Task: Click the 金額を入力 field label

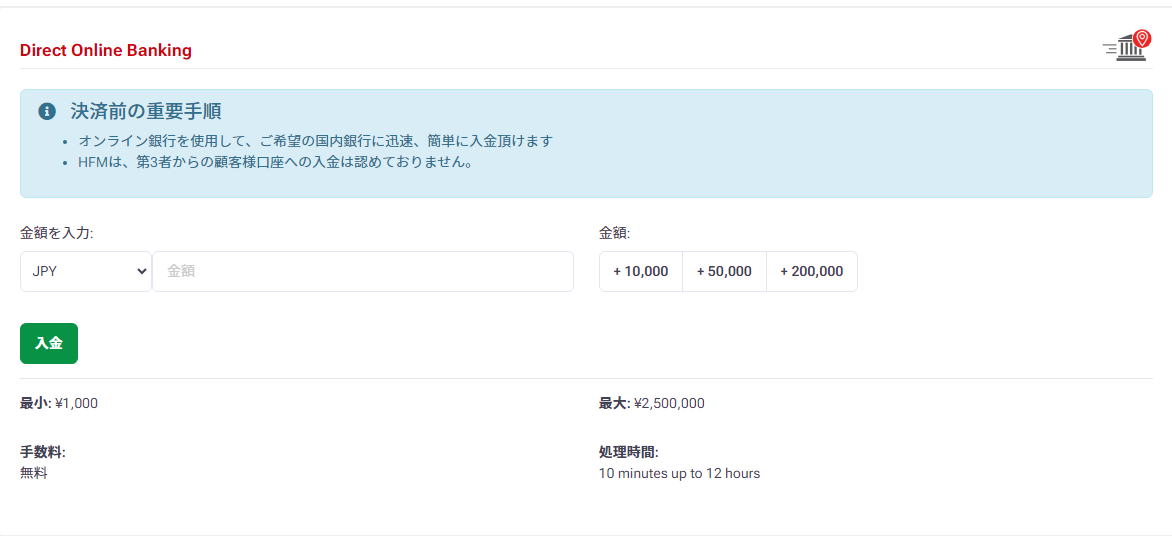Action: click(57, 233)
